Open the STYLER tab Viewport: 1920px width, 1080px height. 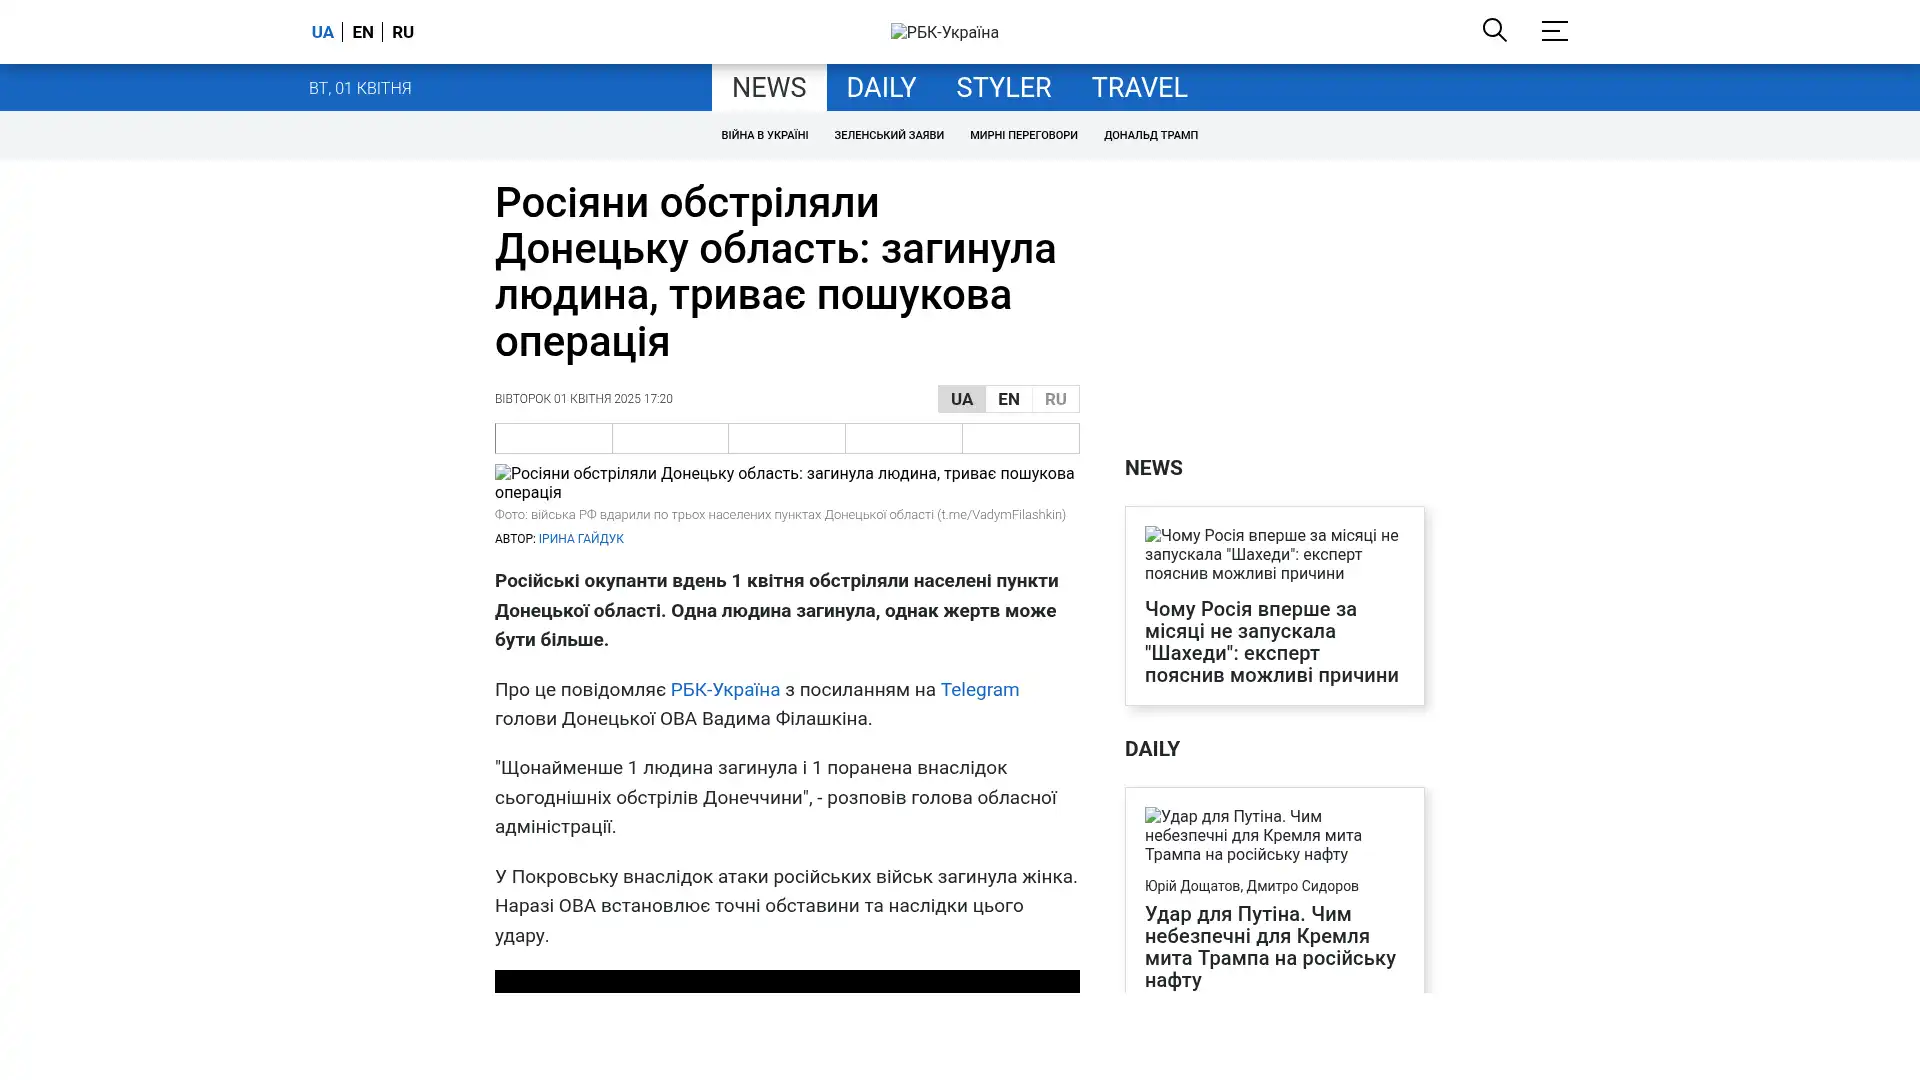1003,88
